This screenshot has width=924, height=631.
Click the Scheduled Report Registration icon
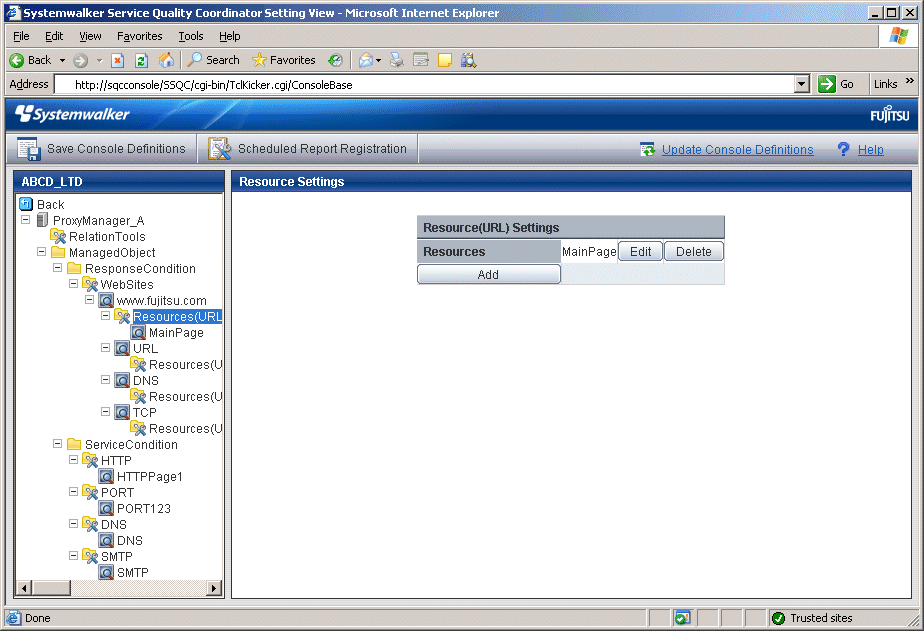pyautogui.click(x=219, y=149)
